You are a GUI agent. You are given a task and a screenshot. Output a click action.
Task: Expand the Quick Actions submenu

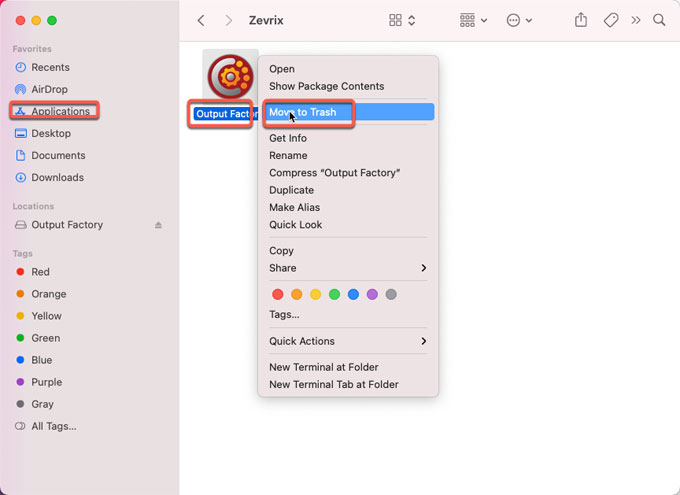tap(347, 341)
